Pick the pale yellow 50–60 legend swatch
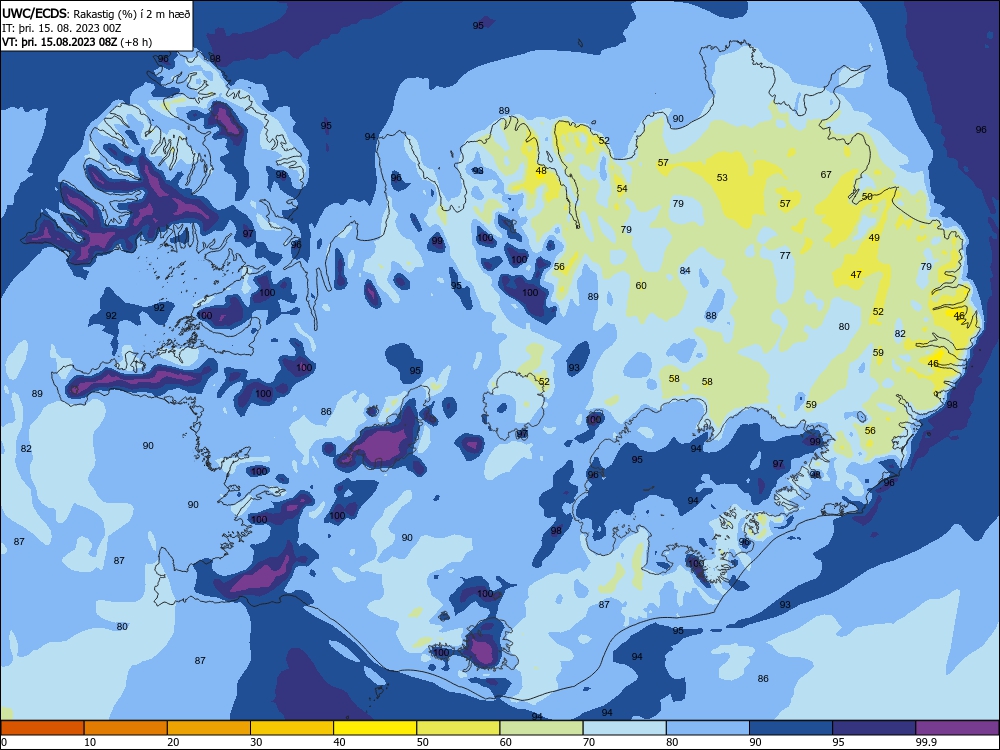 458,728
